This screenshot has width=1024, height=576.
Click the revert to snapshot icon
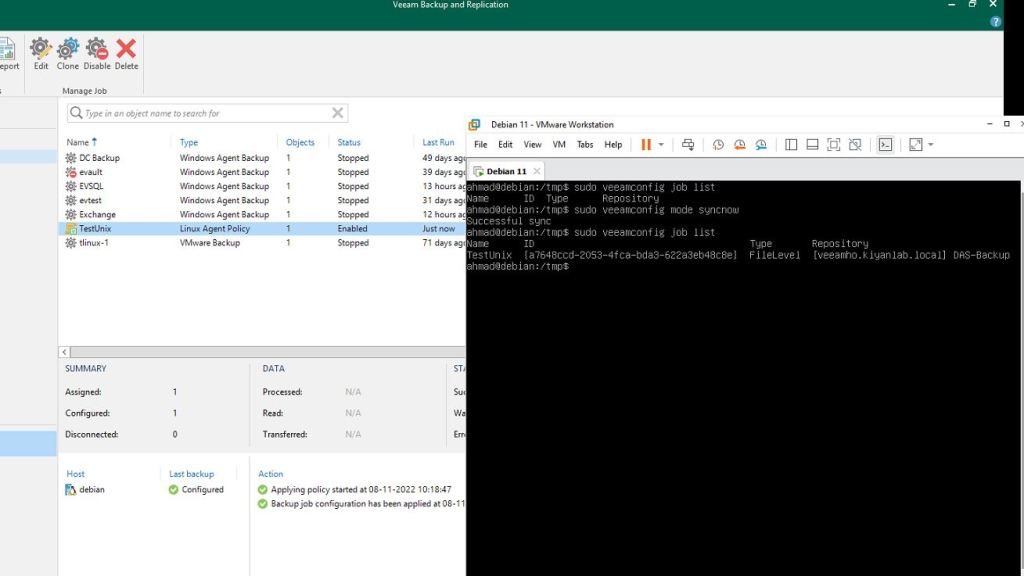[740, 145]
